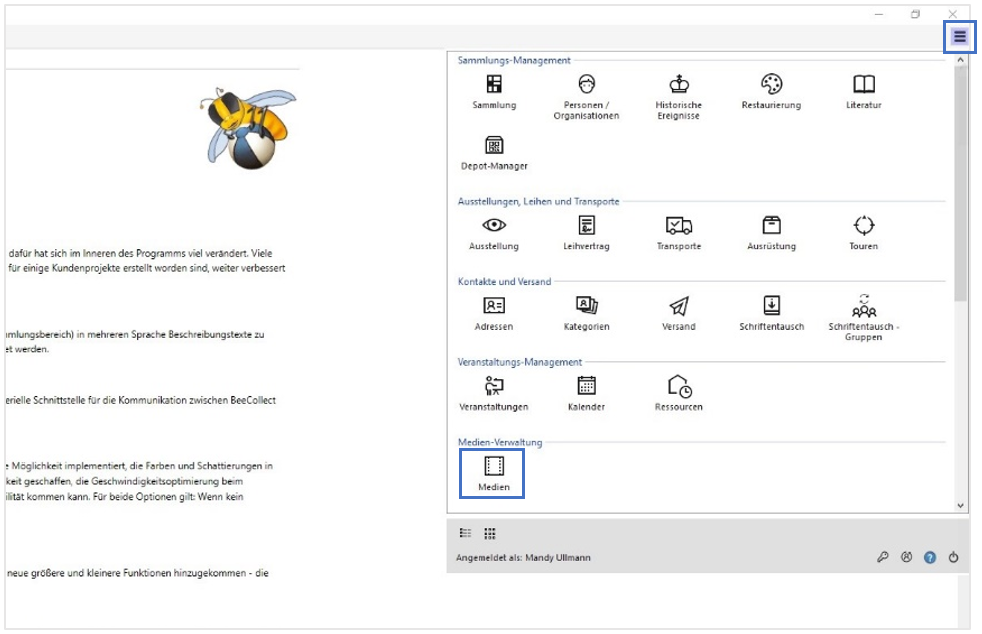Open the Literatur book icon
The width and height of the screenshot is (982, 634).
(863, 85)
